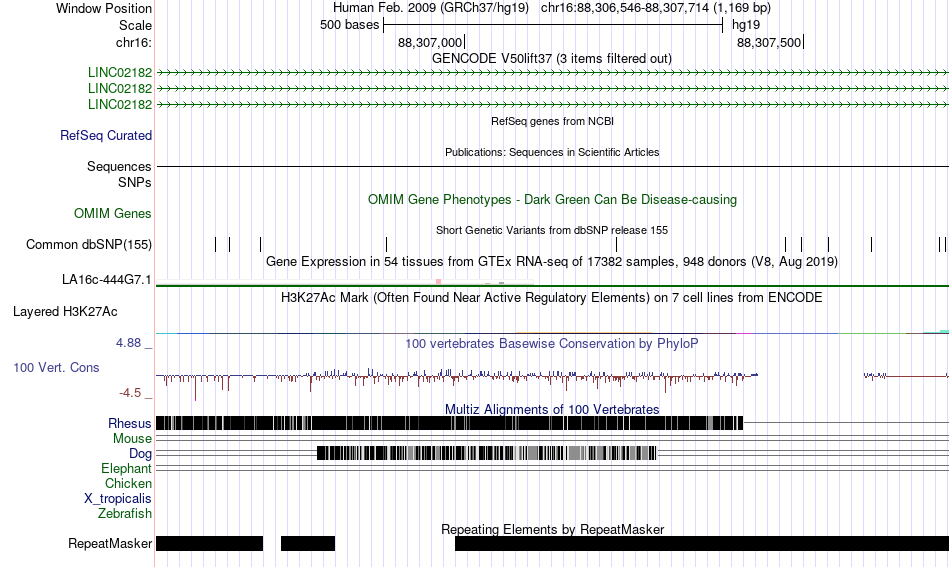Click the chr16: ruler label
Screen dimensions: 950x567
133,42
